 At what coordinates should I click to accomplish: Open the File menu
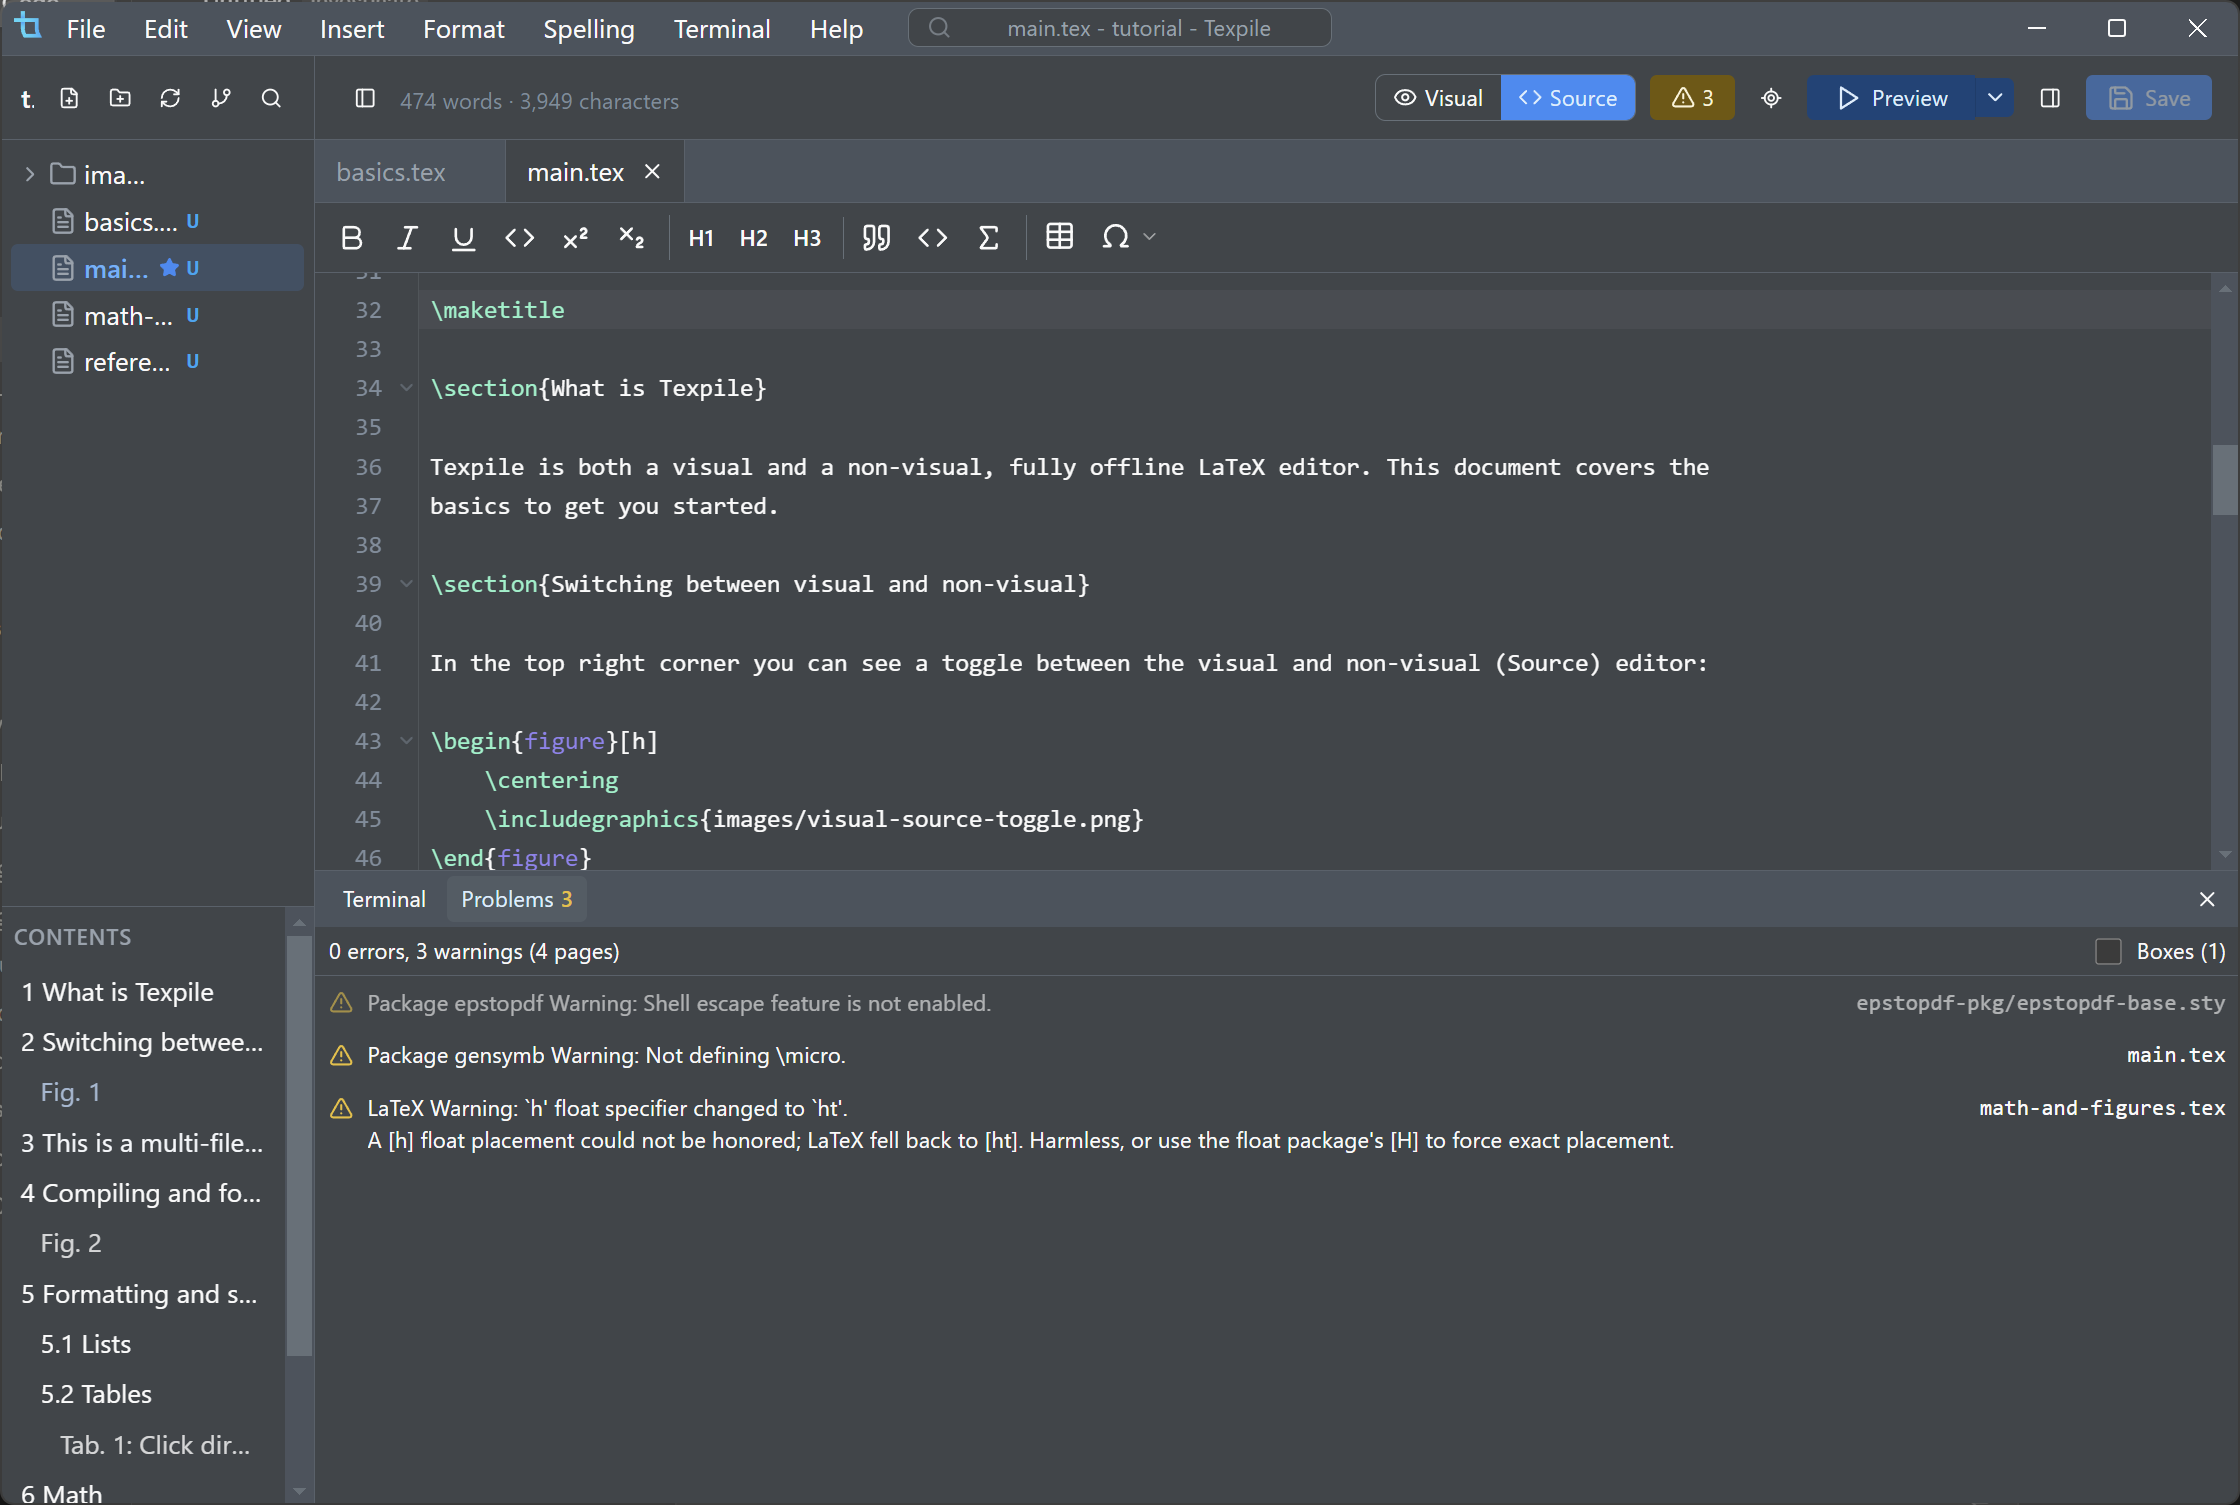click(86, 29)
